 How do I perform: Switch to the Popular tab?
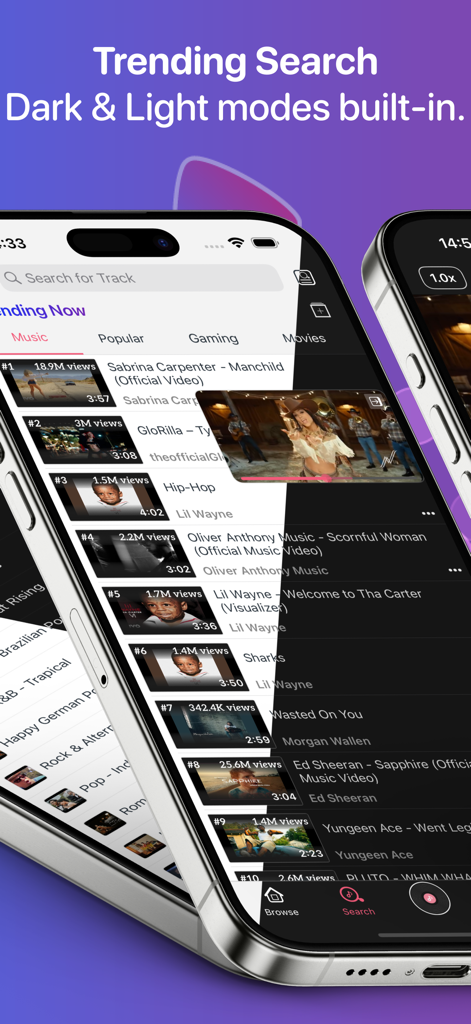pyautogui.click(x=121, y=338)
